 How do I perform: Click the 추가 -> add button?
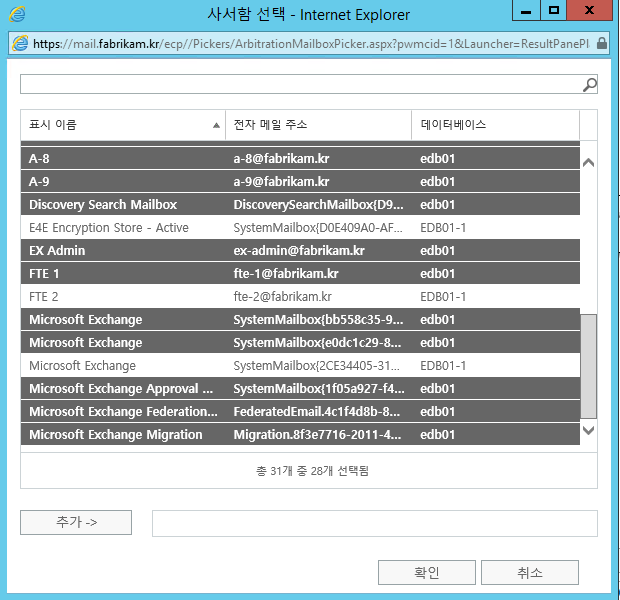(x=76, y=522)
